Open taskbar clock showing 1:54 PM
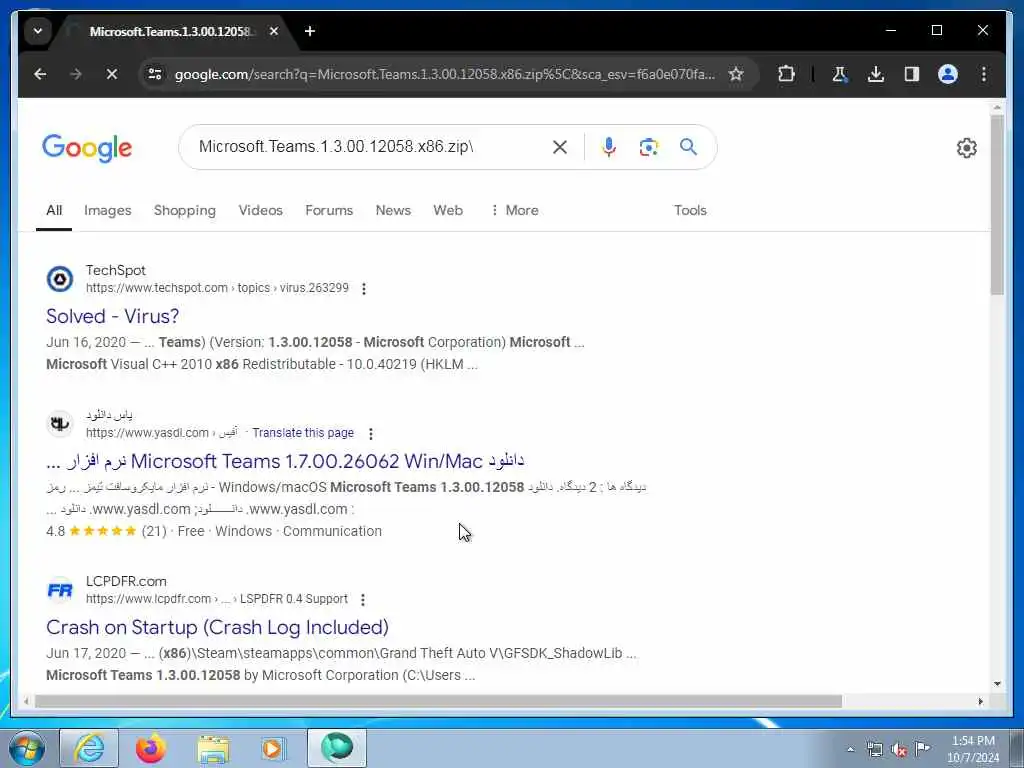 pos(973,749)
